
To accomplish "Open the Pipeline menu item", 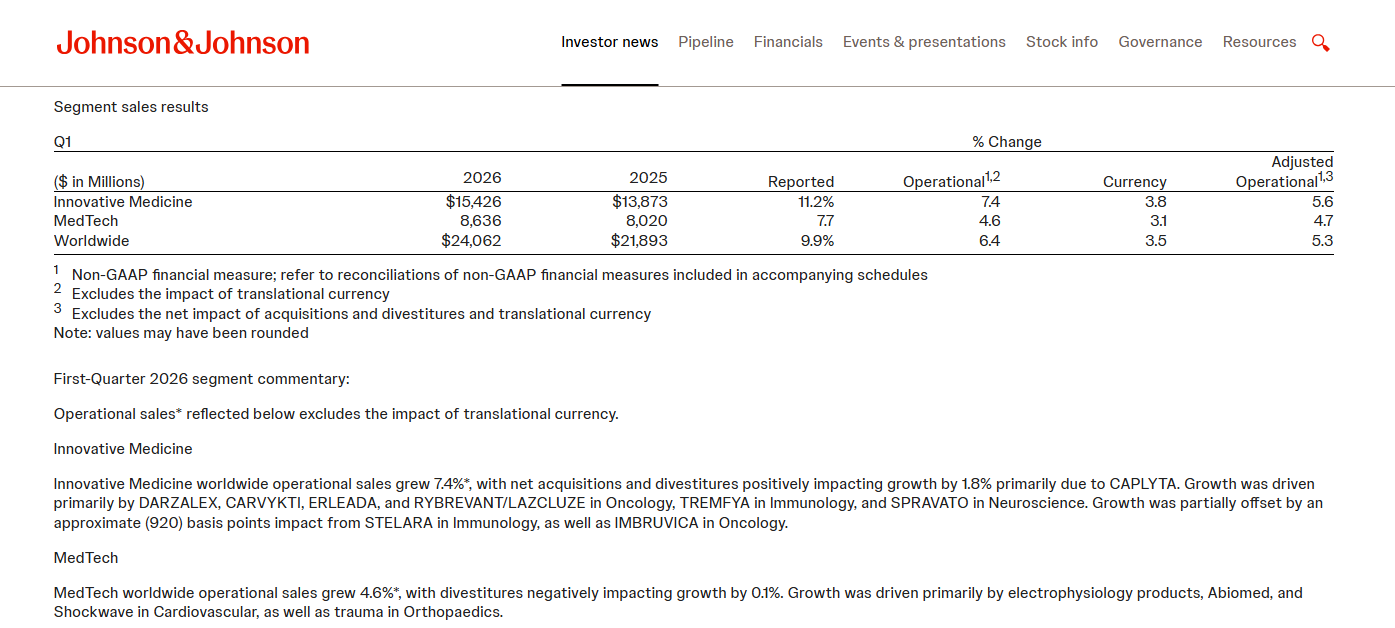I will click(706, 42).
